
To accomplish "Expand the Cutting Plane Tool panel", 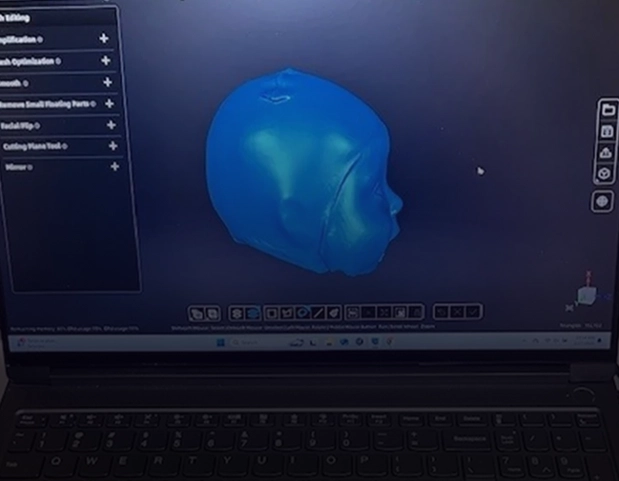I will click(x=112, y=146).
